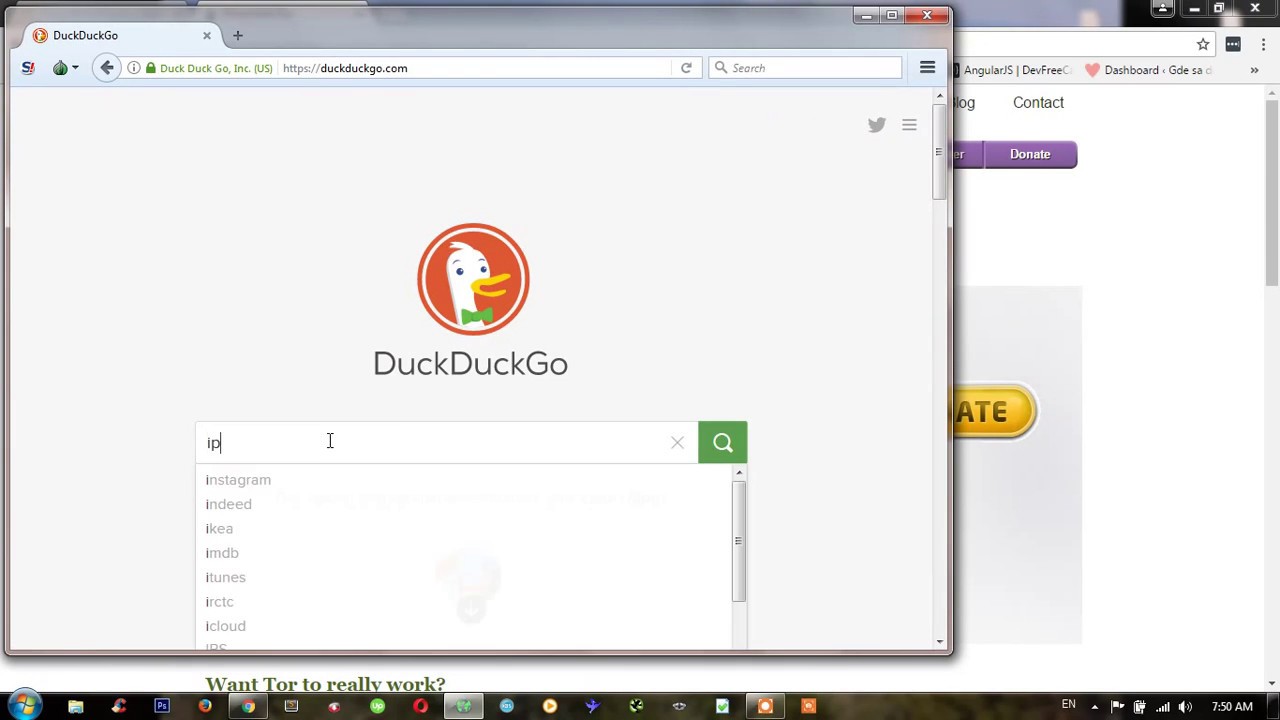The height and width of the screenshot is (720, 1280).
Task: Click the Tor Browser toolbar Search field
Action: 805,68
